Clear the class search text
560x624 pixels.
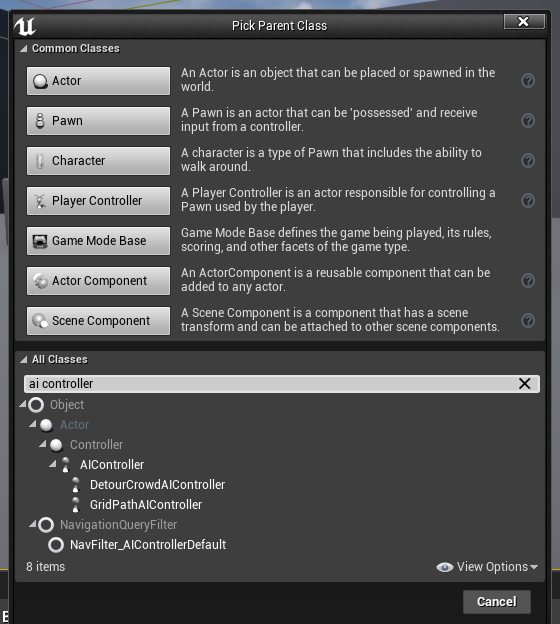[525, 384]
